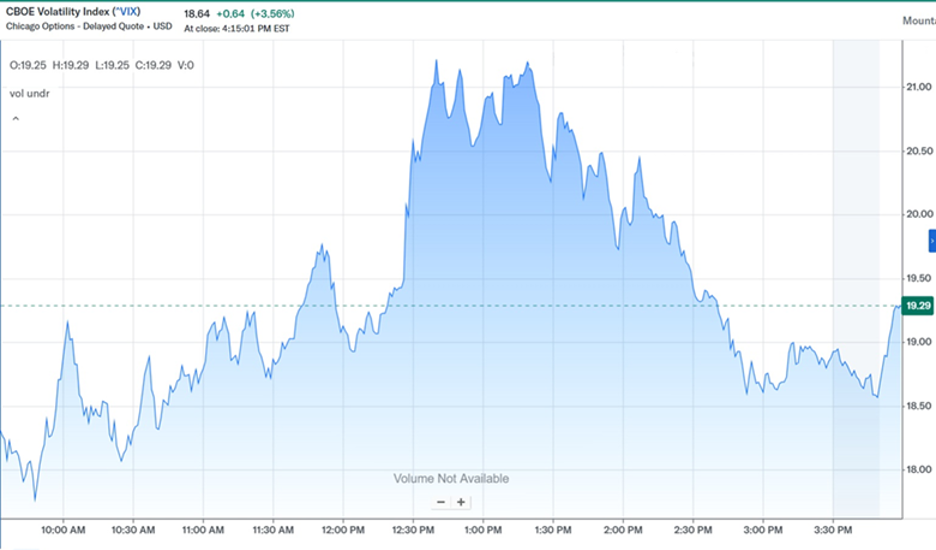Click the 20.00 price axis label
Image resolution: width=936 pixels, height=550 pixels.
click(919, 214)
